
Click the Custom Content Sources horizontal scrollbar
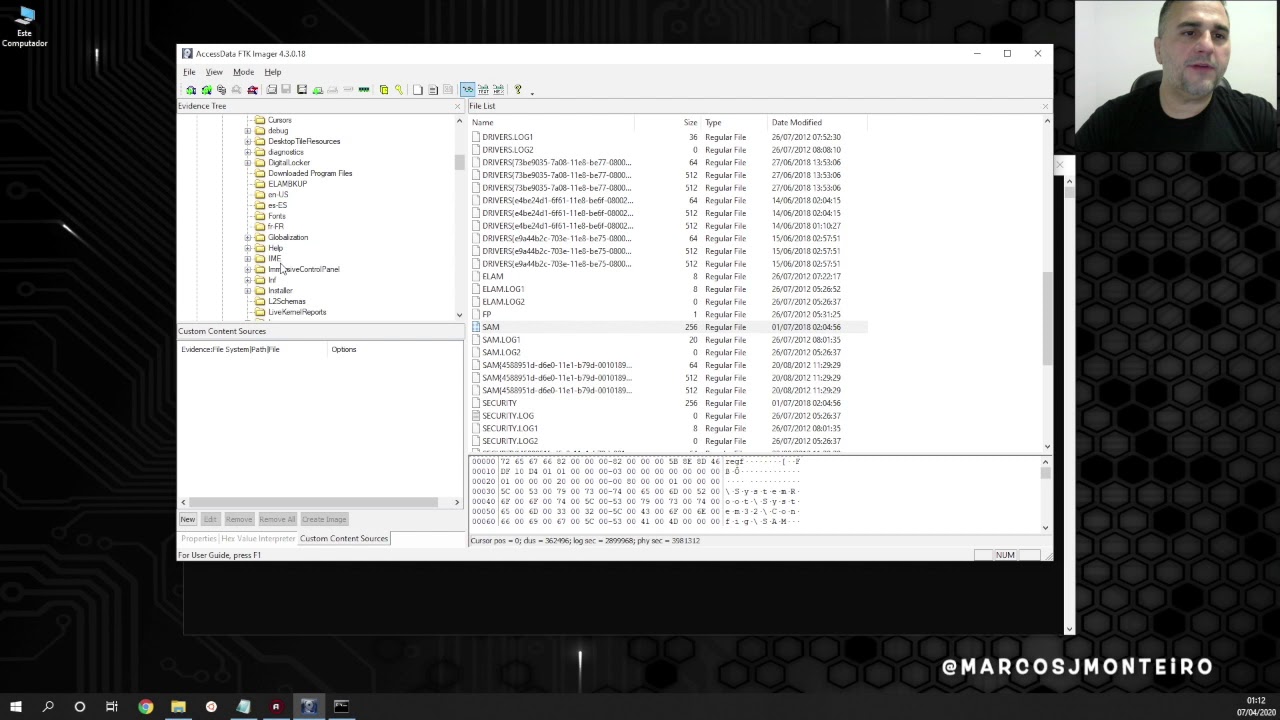click(x=313, y=502)
